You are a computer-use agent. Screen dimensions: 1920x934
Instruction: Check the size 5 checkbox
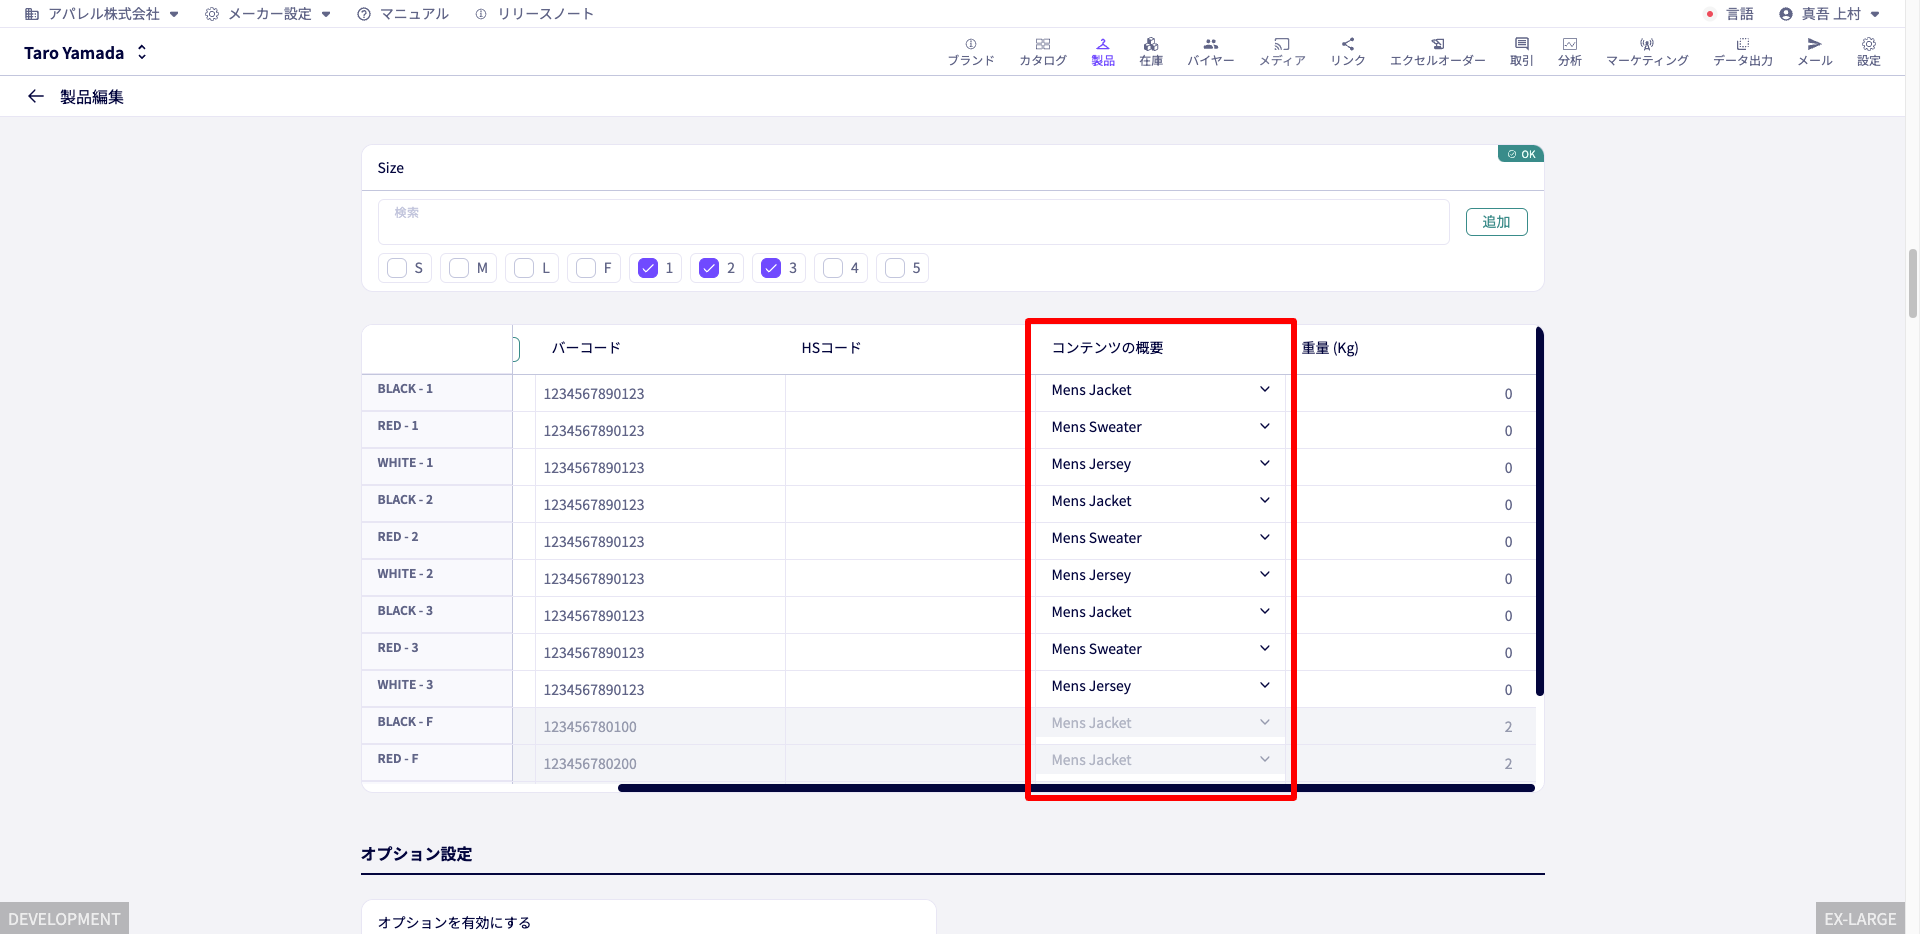tap(895, 268)
